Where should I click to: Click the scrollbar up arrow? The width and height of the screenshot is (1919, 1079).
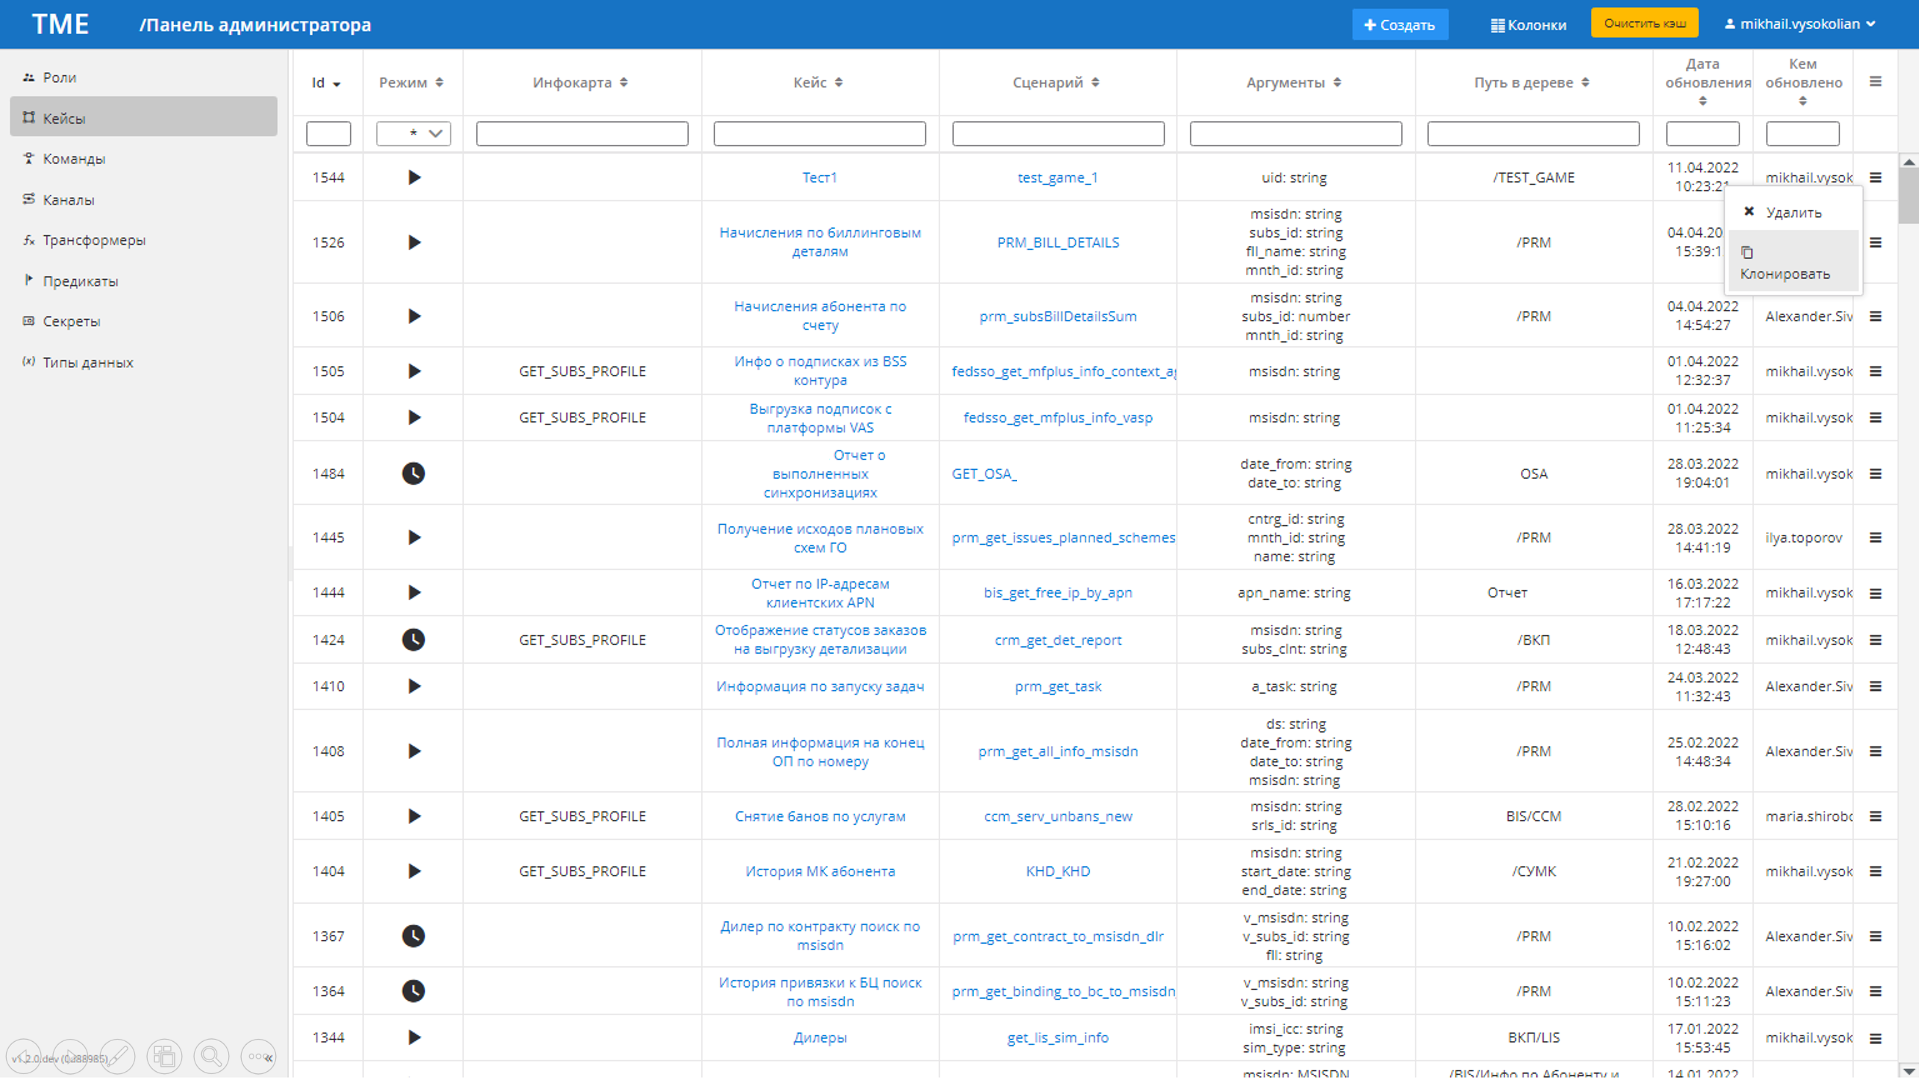[x=1908, y=161]
